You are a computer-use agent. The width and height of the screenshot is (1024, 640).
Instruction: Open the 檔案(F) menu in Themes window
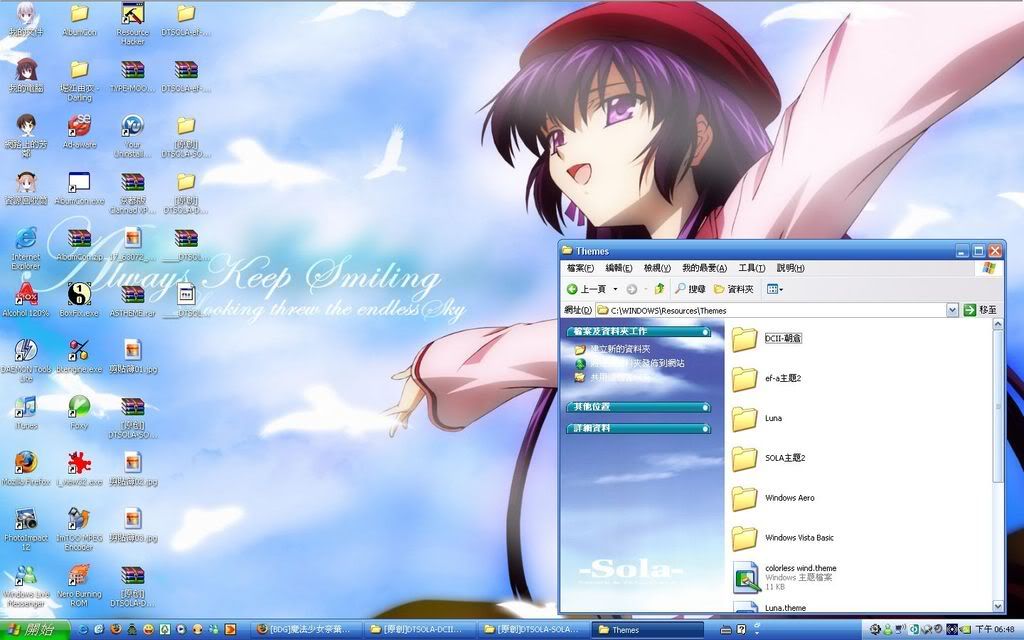pyautogui.click(x=580, y=268)
